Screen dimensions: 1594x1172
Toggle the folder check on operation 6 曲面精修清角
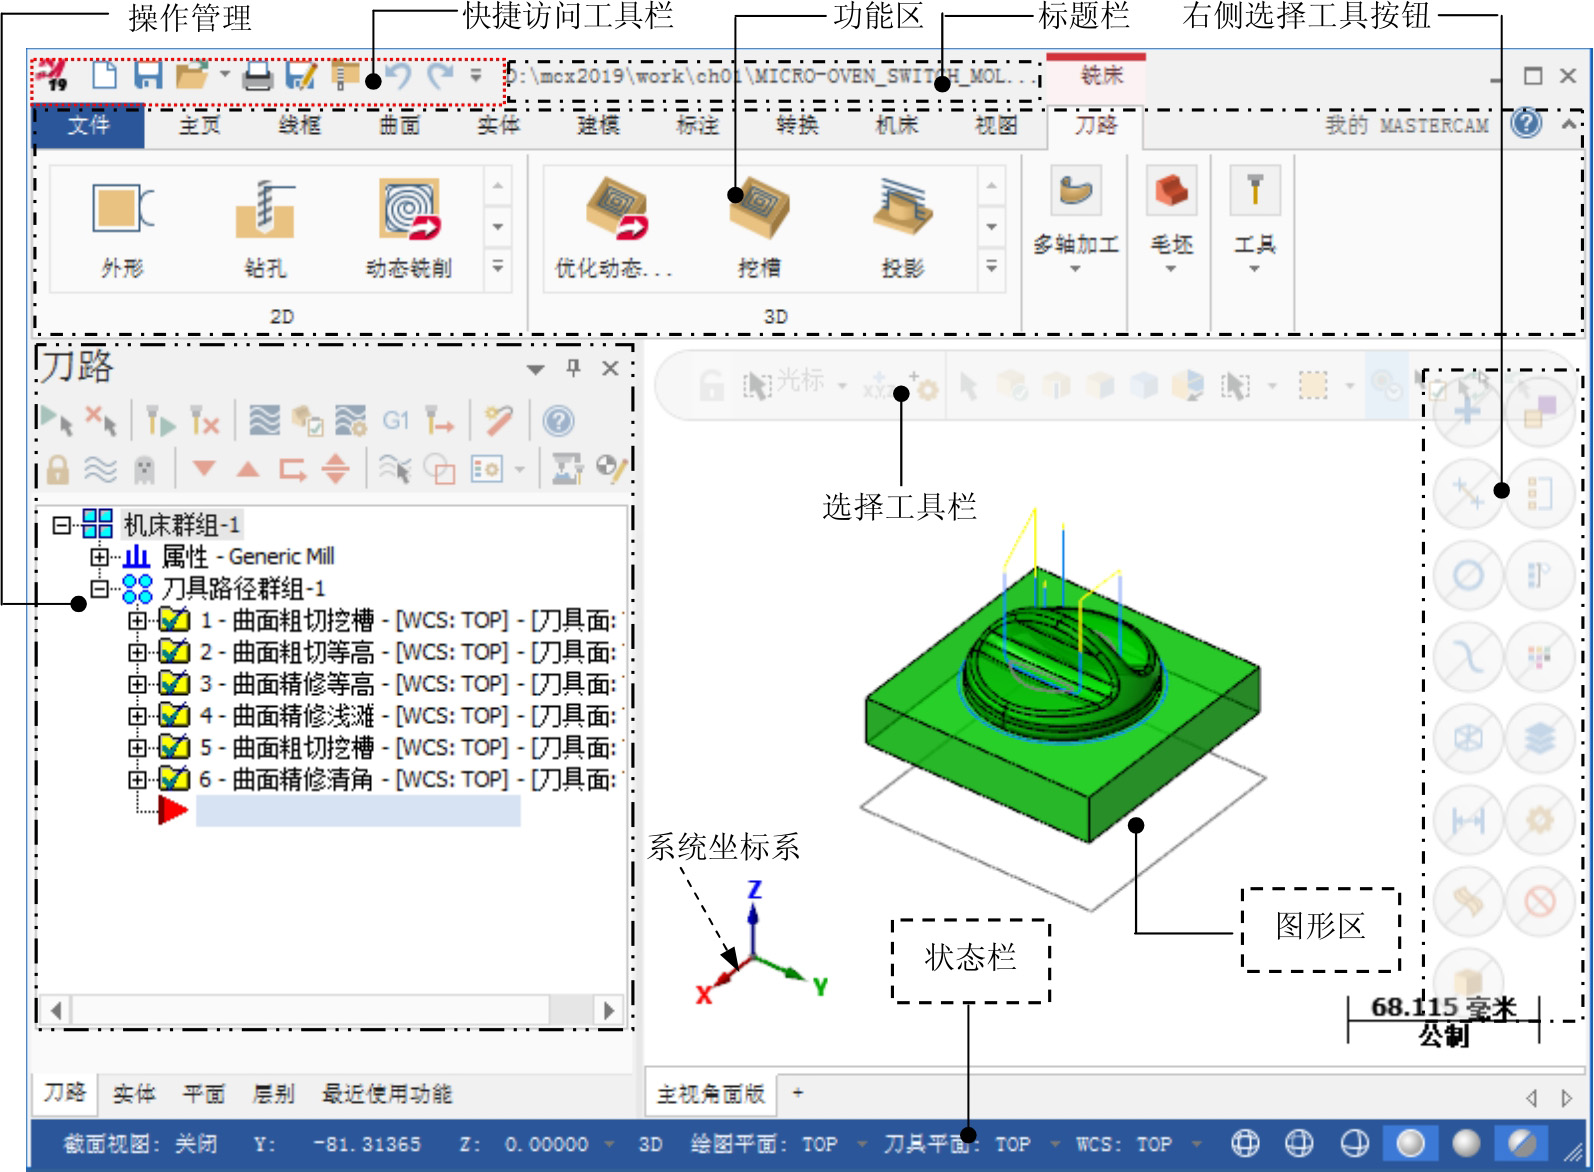tap(174, 779)
